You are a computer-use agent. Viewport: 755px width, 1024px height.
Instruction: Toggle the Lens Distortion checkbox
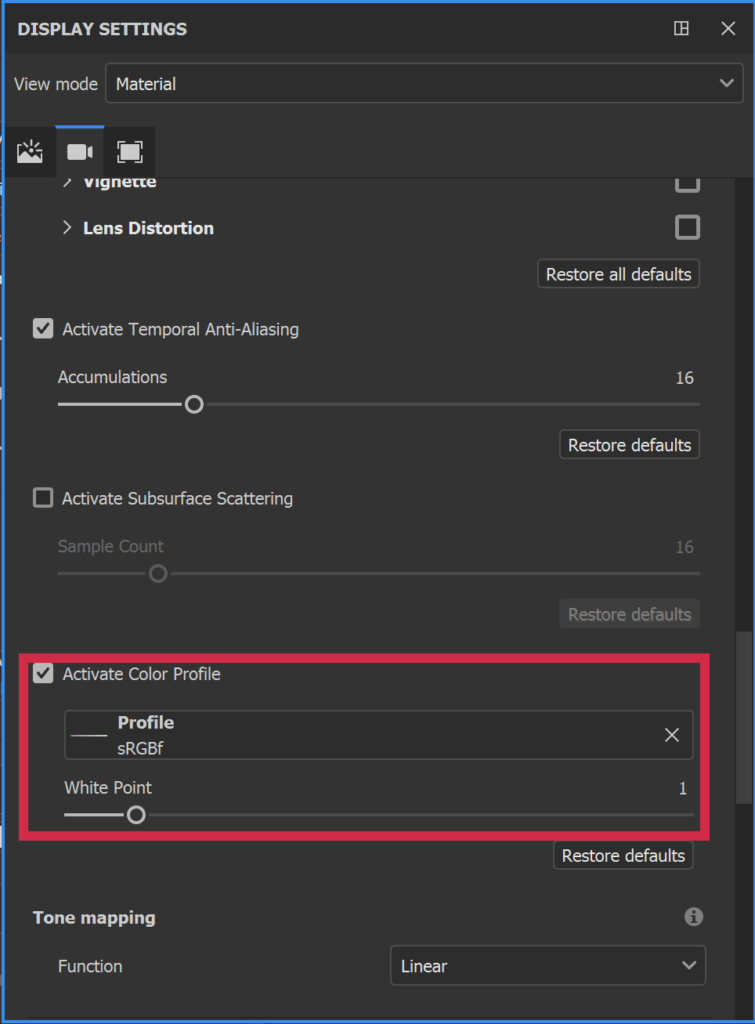click(x=687, y=228)
